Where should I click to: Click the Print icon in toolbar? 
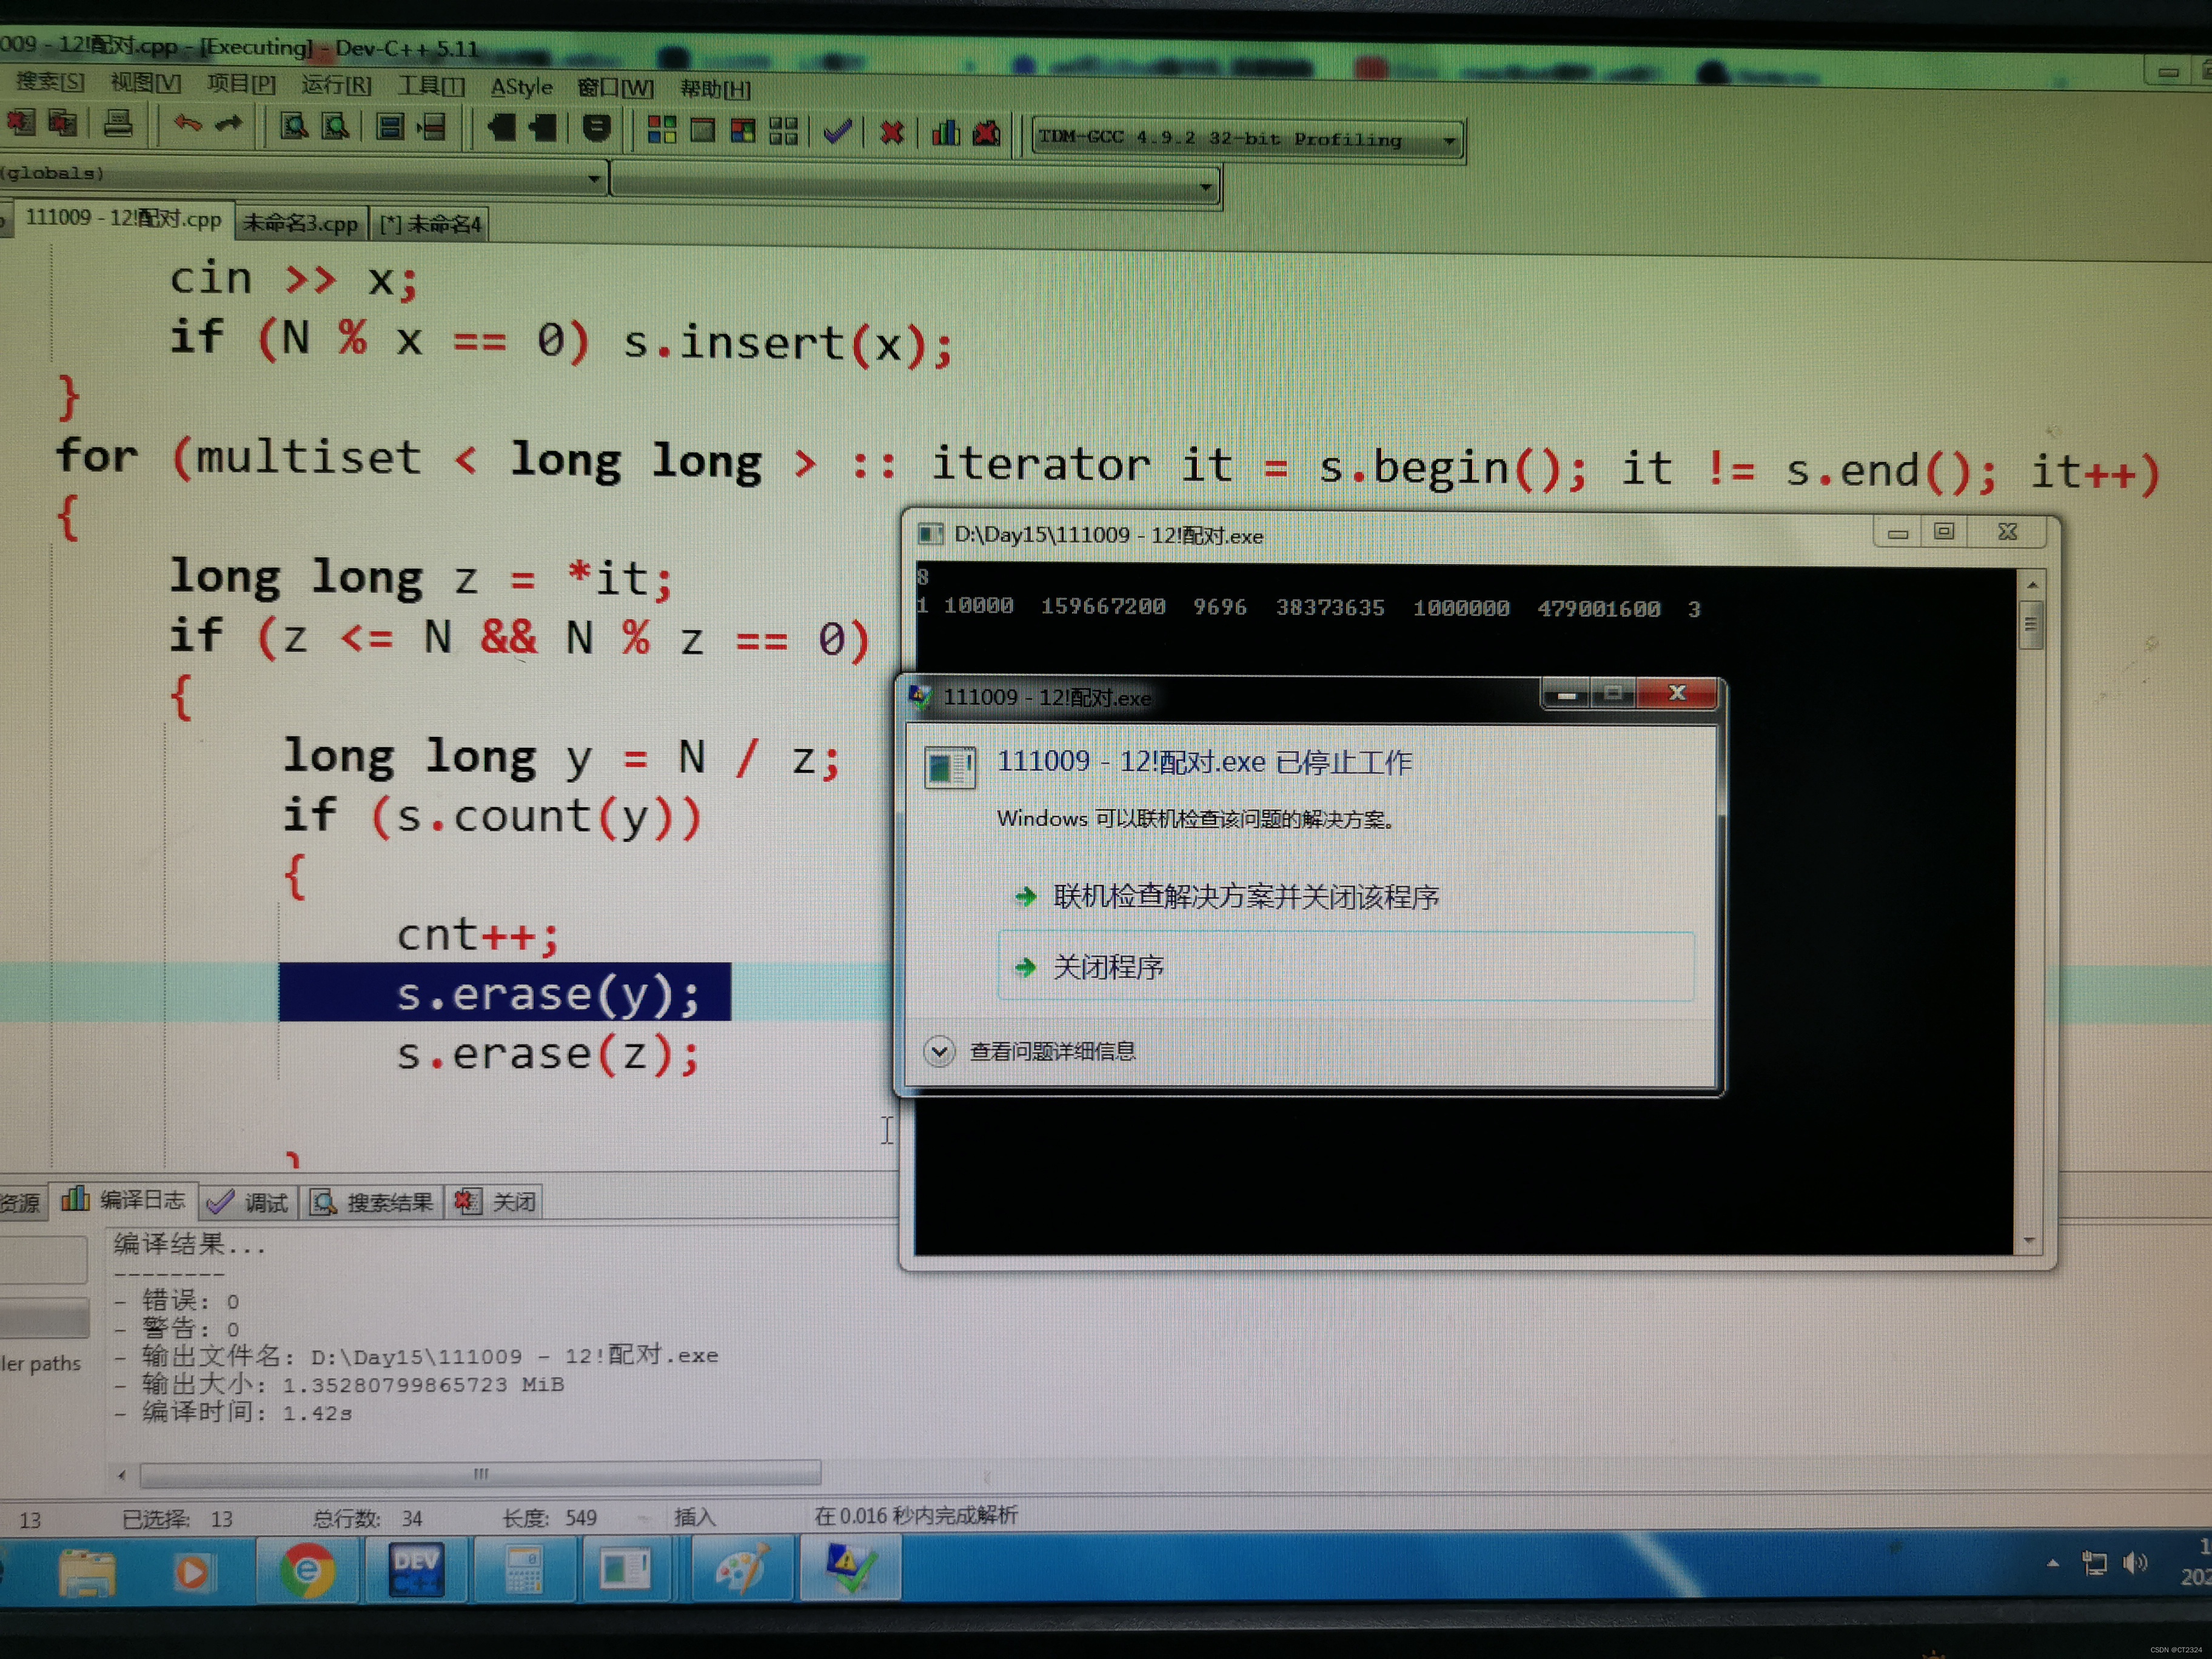(x=118, y=124)
